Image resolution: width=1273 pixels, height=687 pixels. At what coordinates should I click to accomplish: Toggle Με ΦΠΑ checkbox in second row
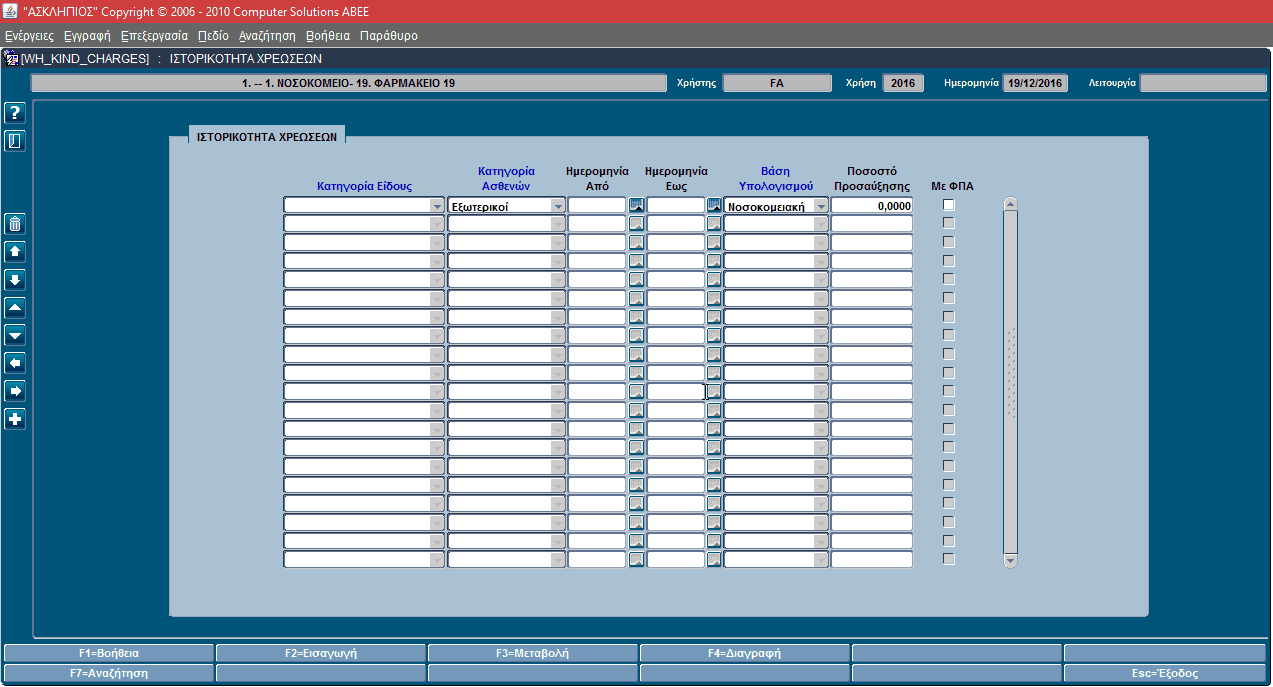pyautogui.click(x=949, y=224)
